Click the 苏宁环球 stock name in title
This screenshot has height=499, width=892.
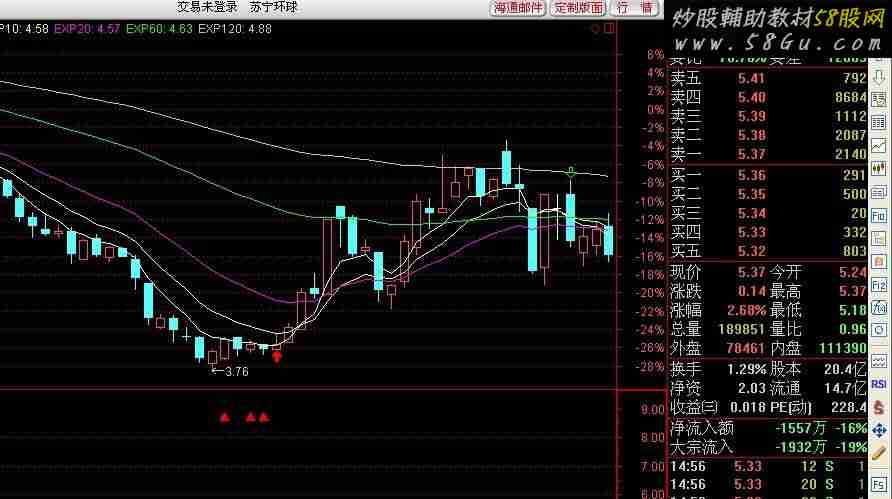(274, 7)
